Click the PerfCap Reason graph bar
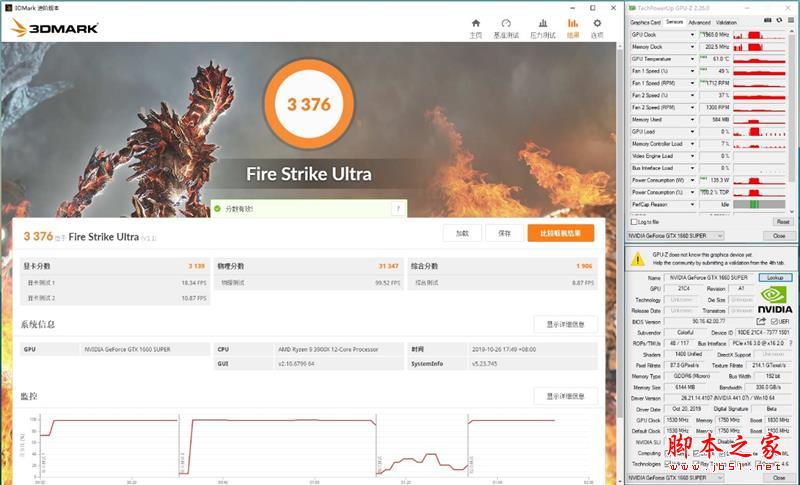The height and width of the screenshot is (485, 800). click(x=759, y=205)
